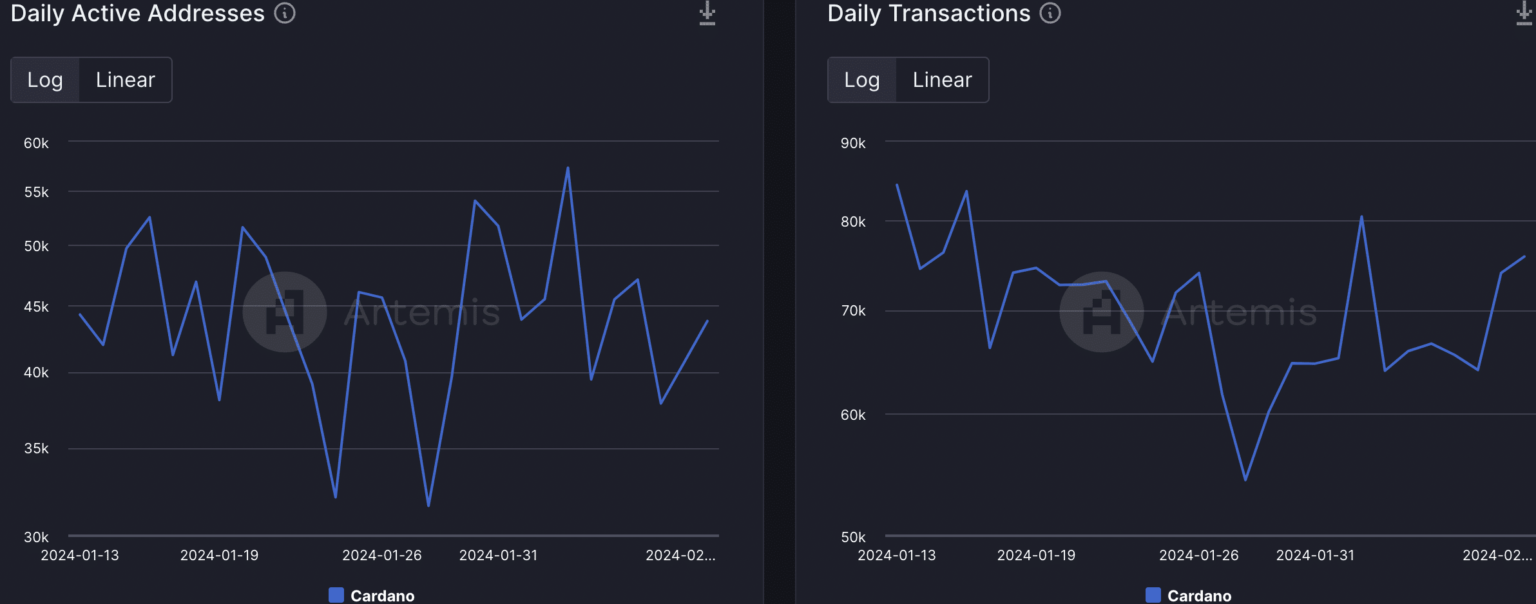Select Log scale for Daily Transactions chart

click(862, 80)
